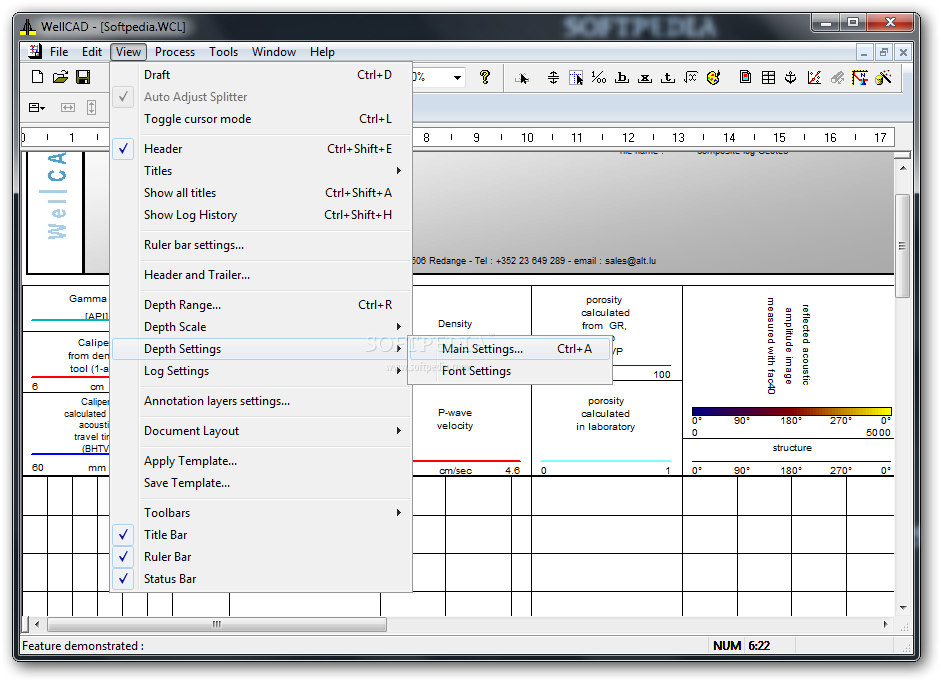Open the Tools menu
Screen dimensions: 941x682
223,52
